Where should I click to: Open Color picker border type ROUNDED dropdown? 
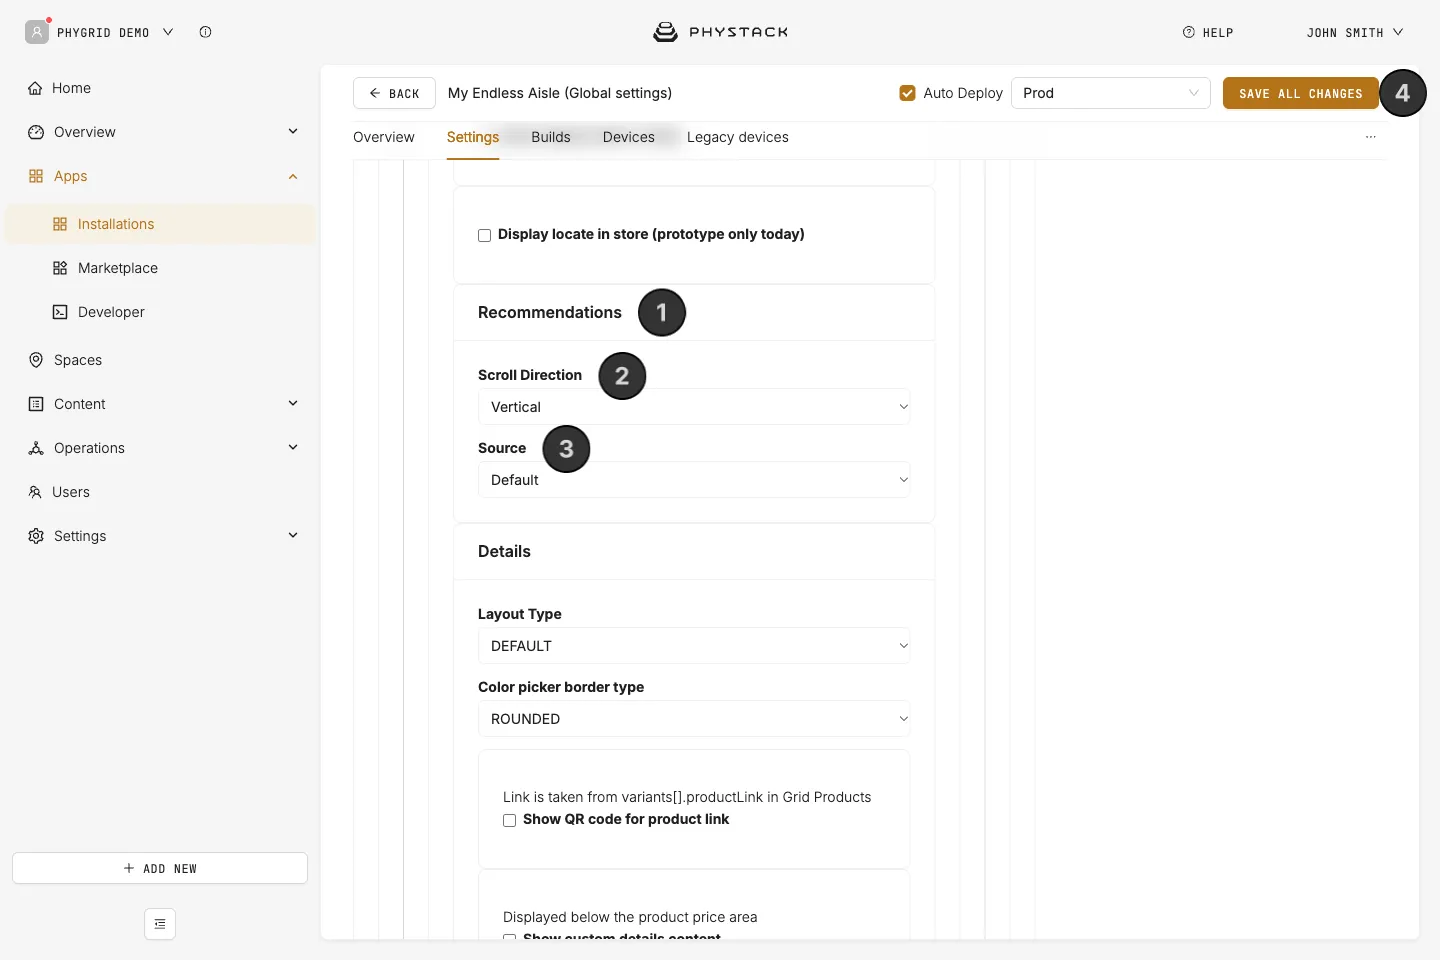click(x=694, y=719)
